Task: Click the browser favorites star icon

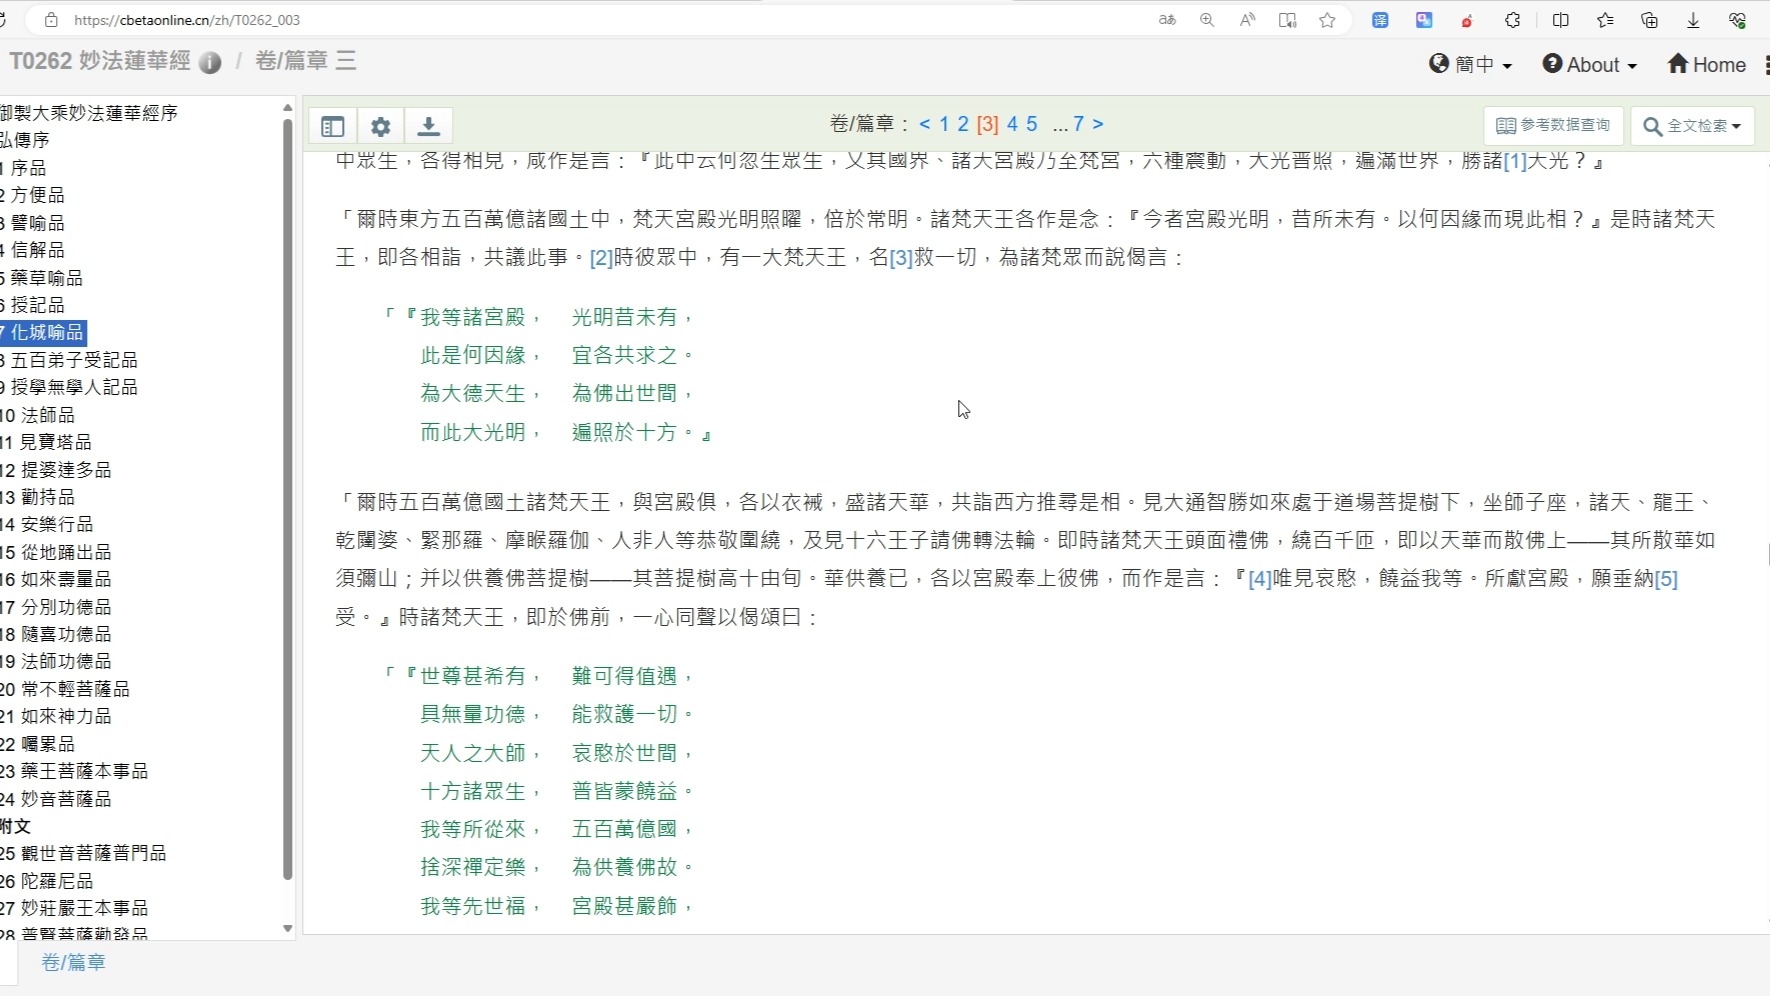Action: [1327, 20]
